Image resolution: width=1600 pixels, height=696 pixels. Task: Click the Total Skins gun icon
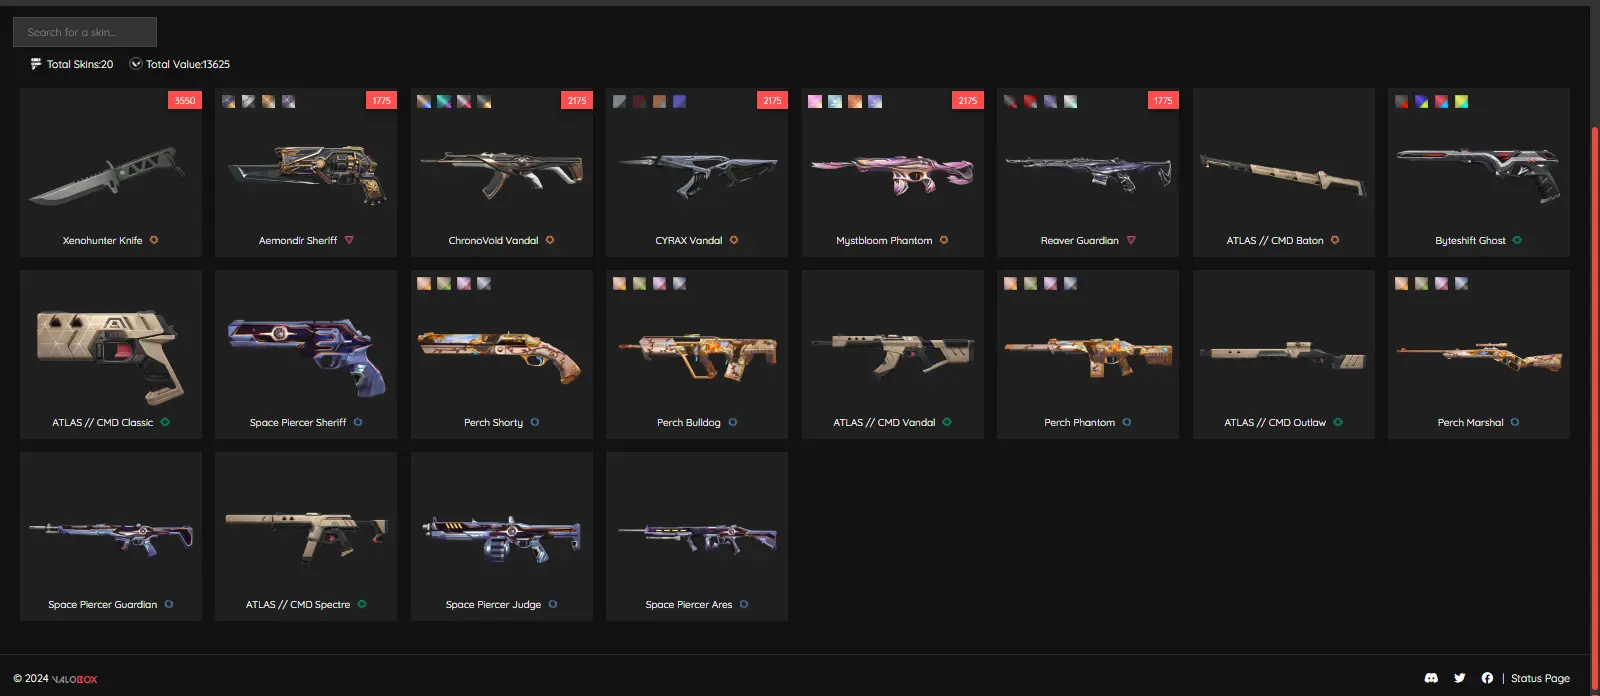pos(36,63)
